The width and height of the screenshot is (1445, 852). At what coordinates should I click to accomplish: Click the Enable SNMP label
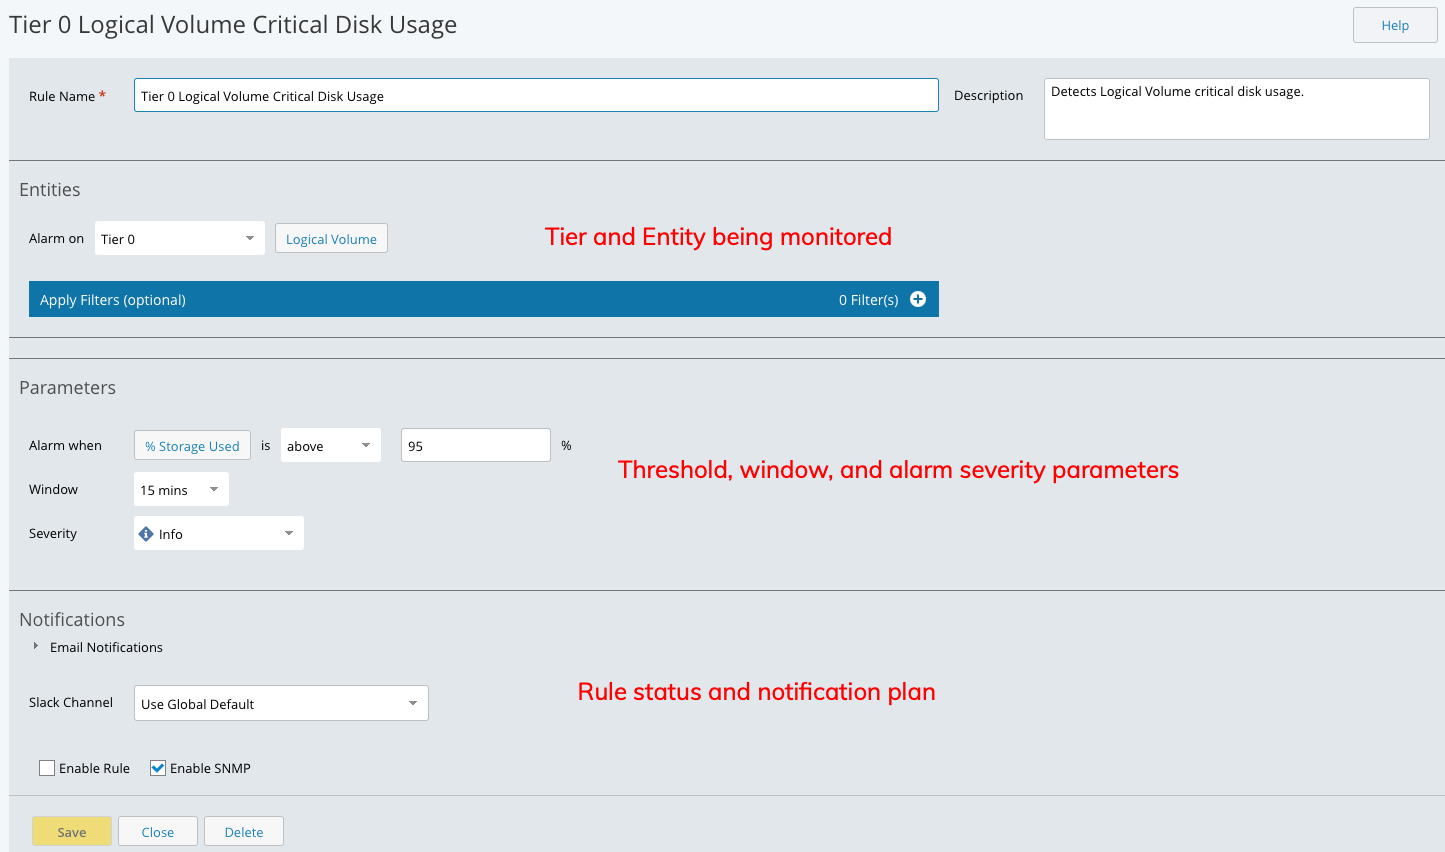[210, 768]
